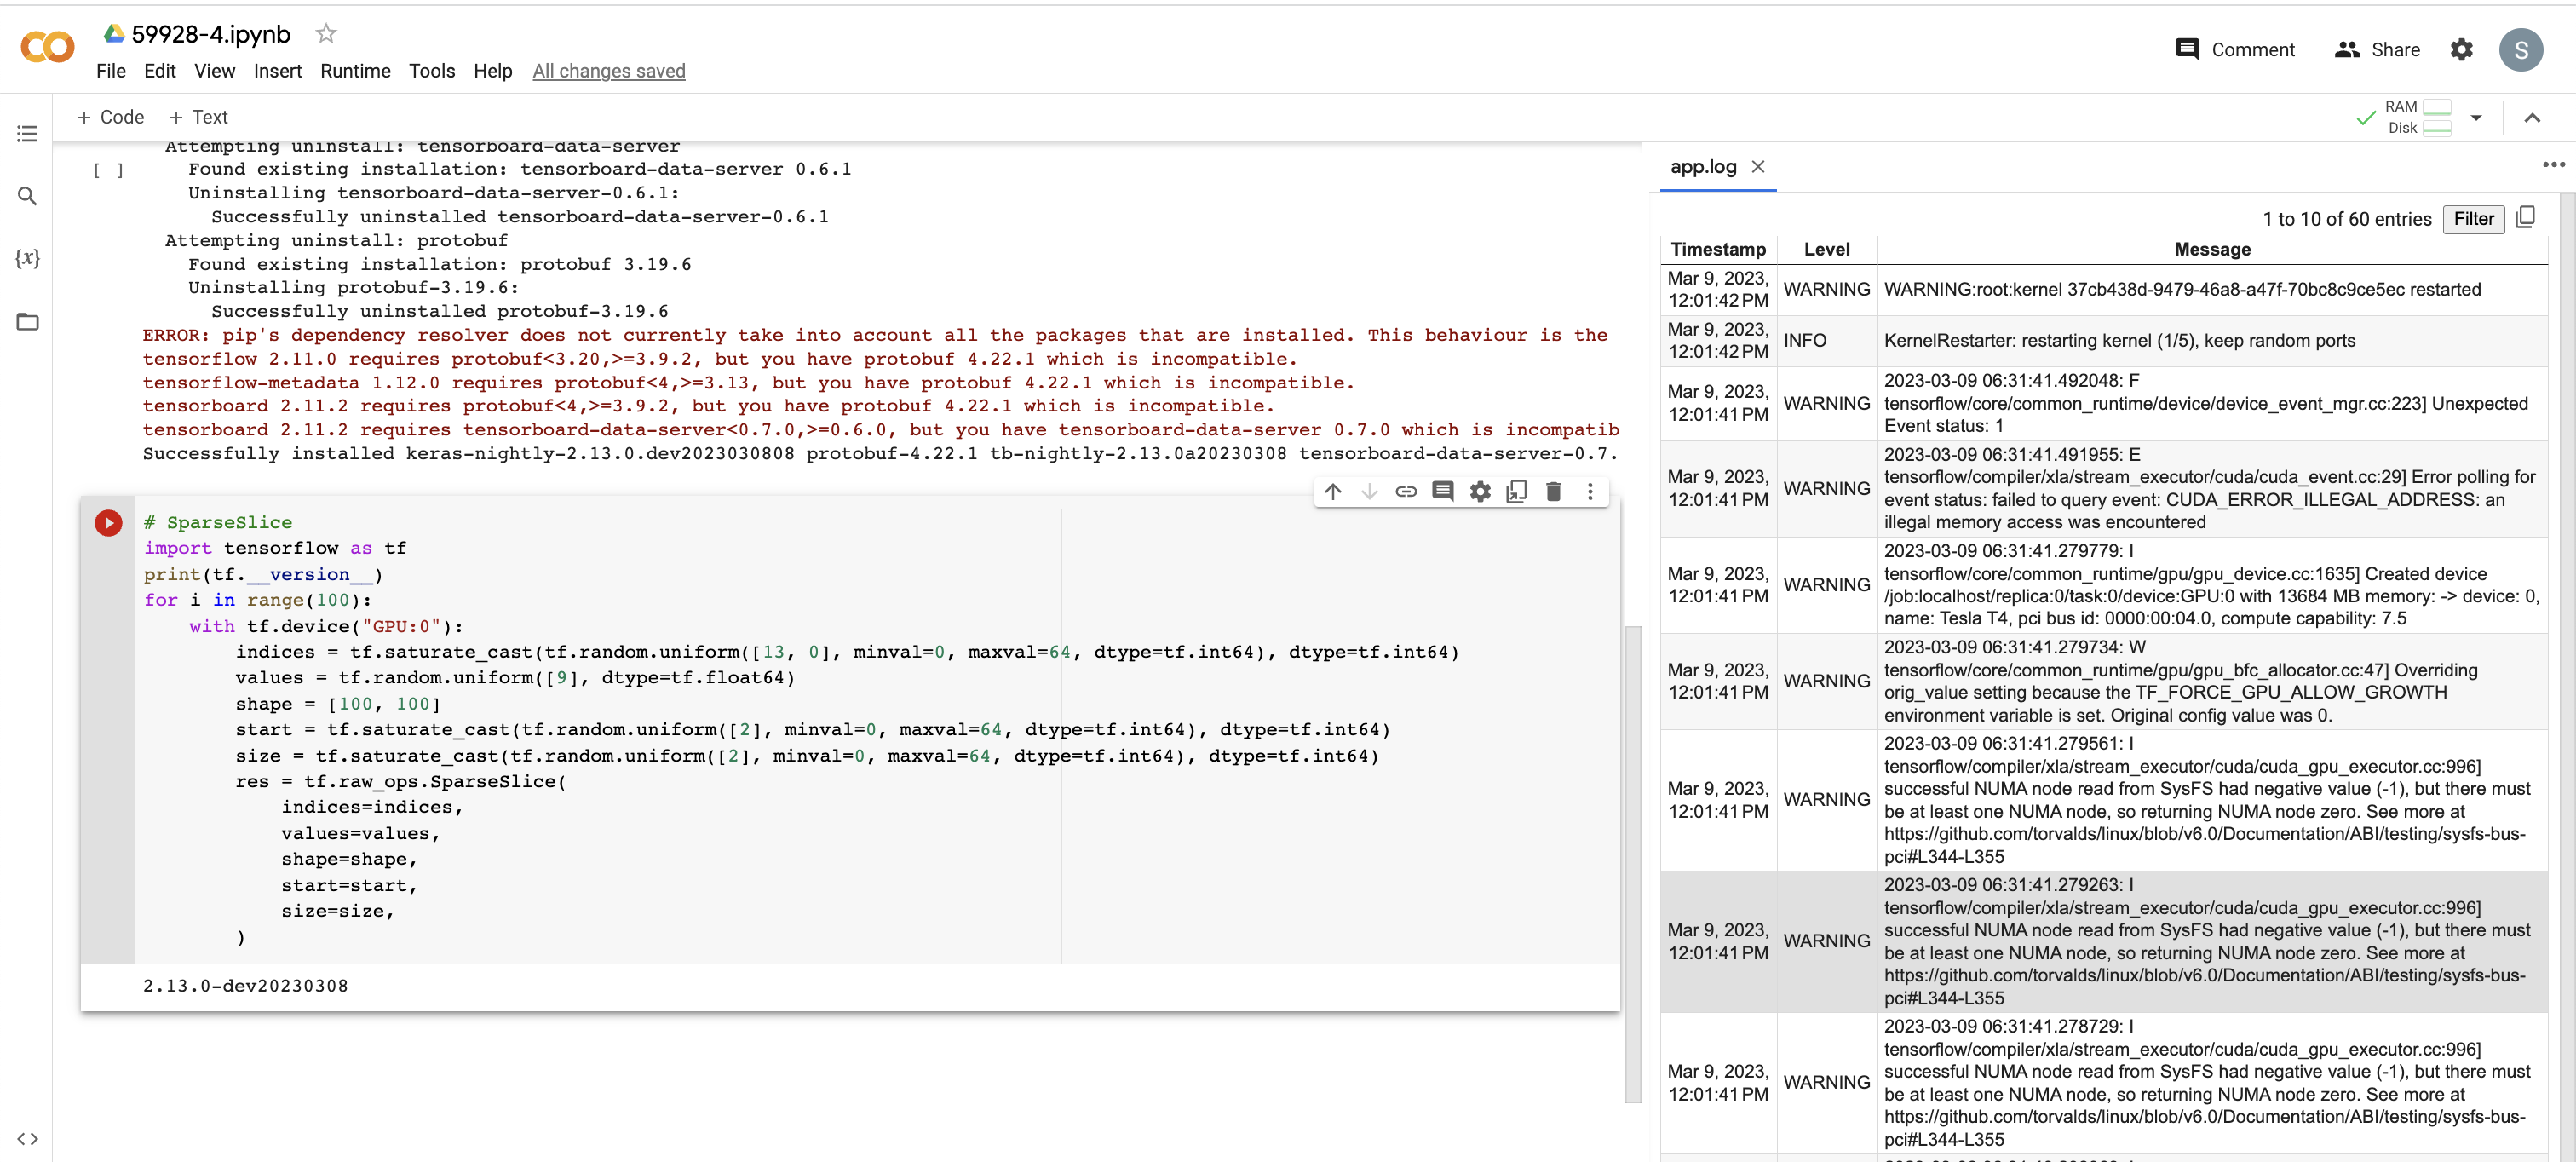Browse files from the sidebar

[27, 321]
